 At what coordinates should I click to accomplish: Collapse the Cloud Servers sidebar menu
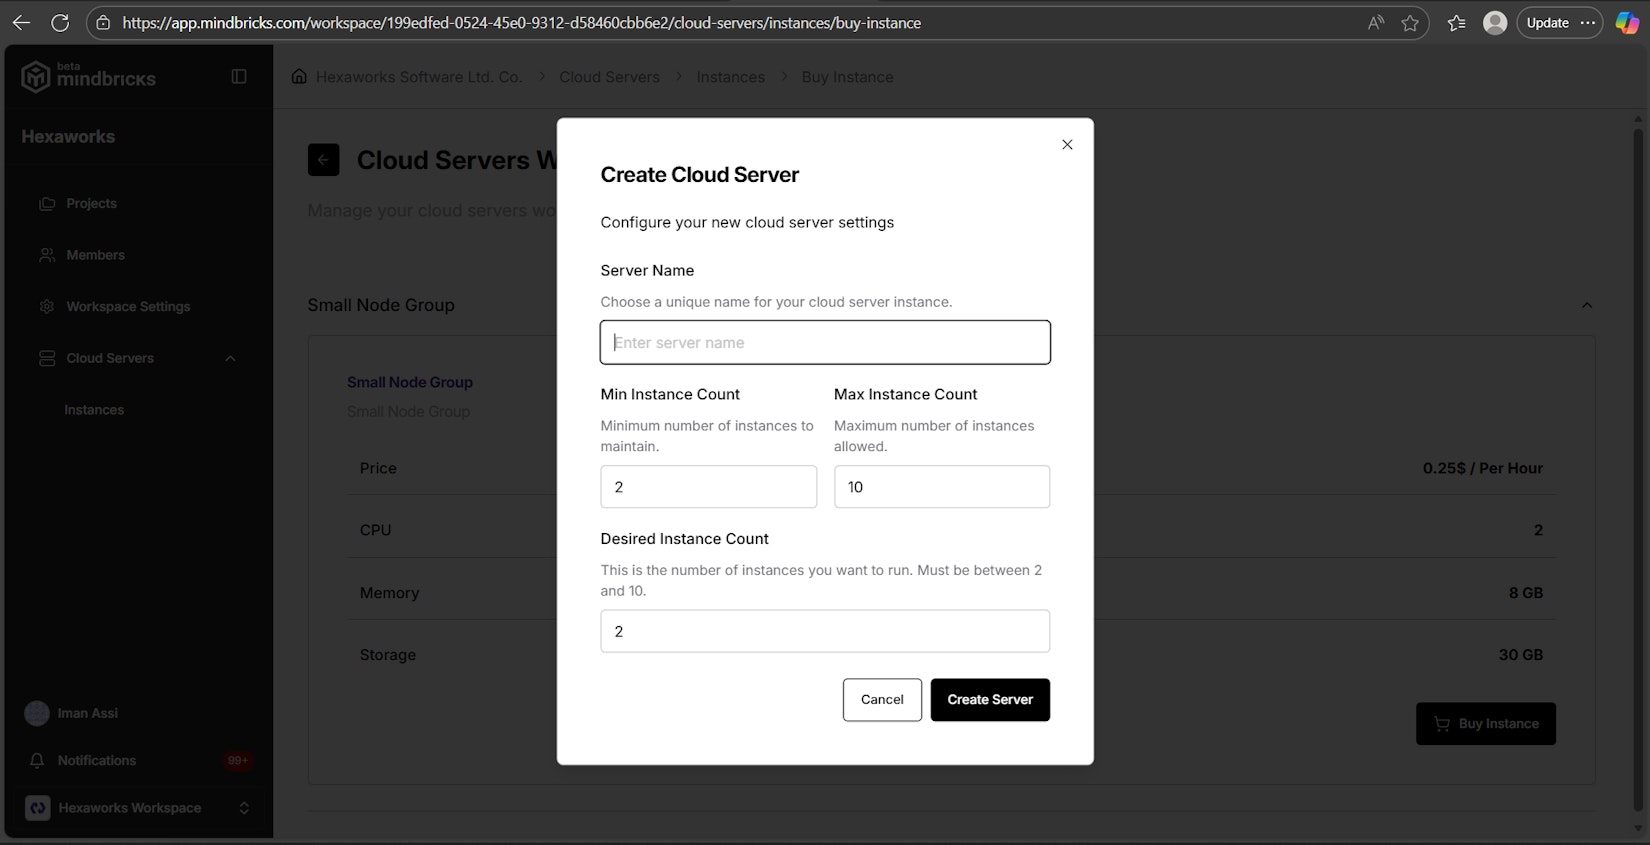pos(230,359)
